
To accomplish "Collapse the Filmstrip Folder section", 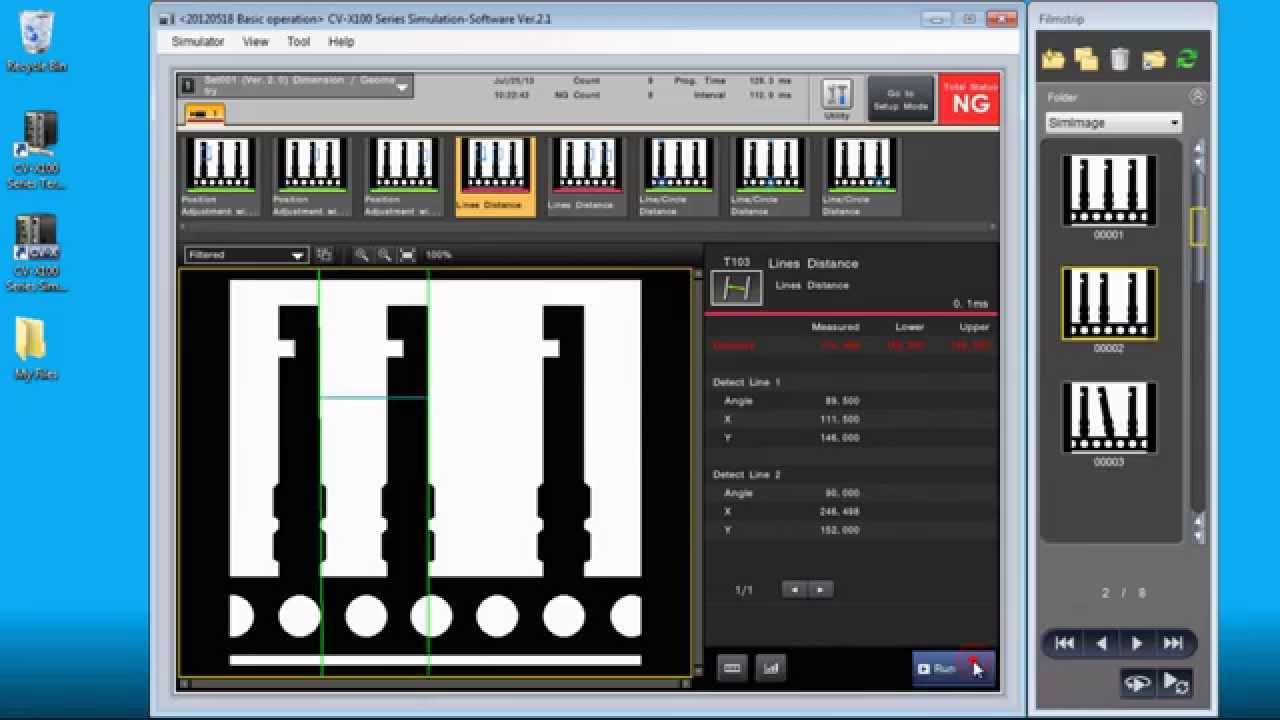I will pos(1197,97).
